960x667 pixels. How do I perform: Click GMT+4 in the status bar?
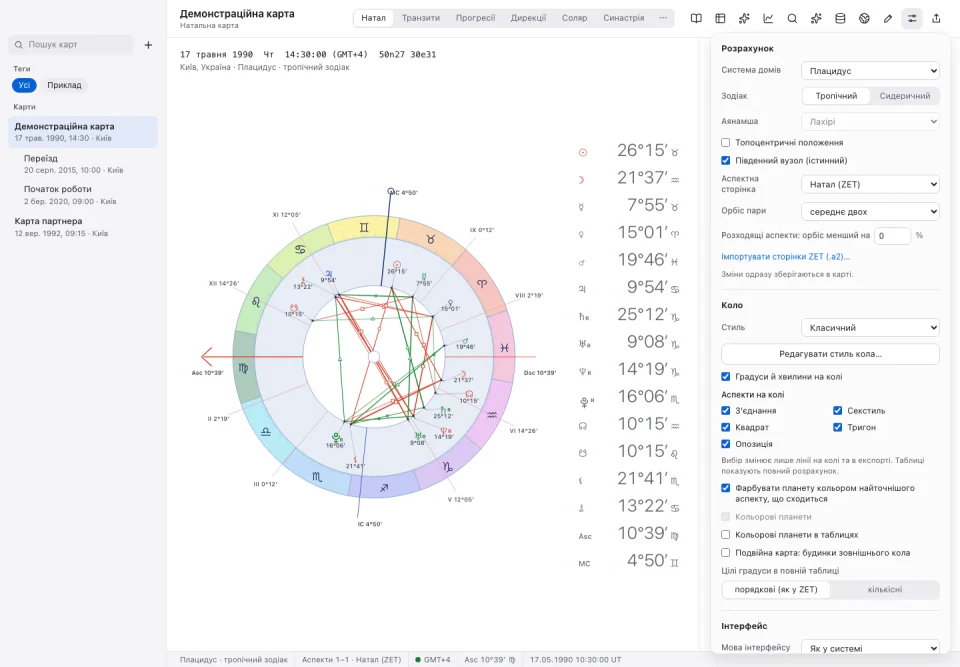tap(432, 660)
